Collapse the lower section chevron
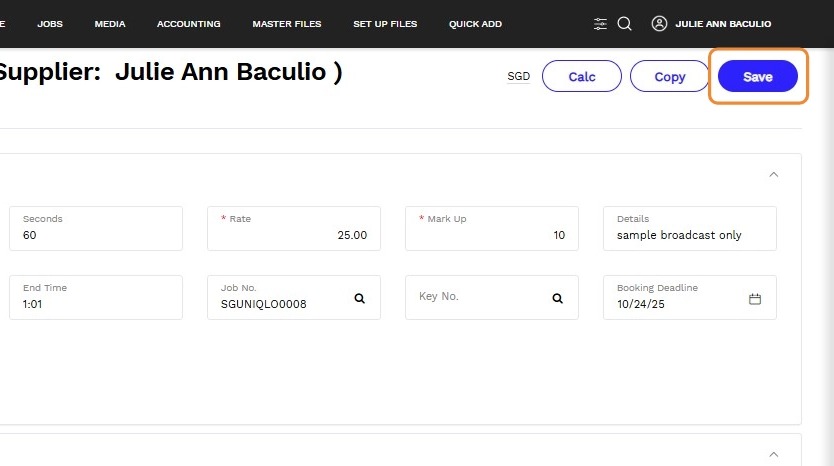 [773, 453]
